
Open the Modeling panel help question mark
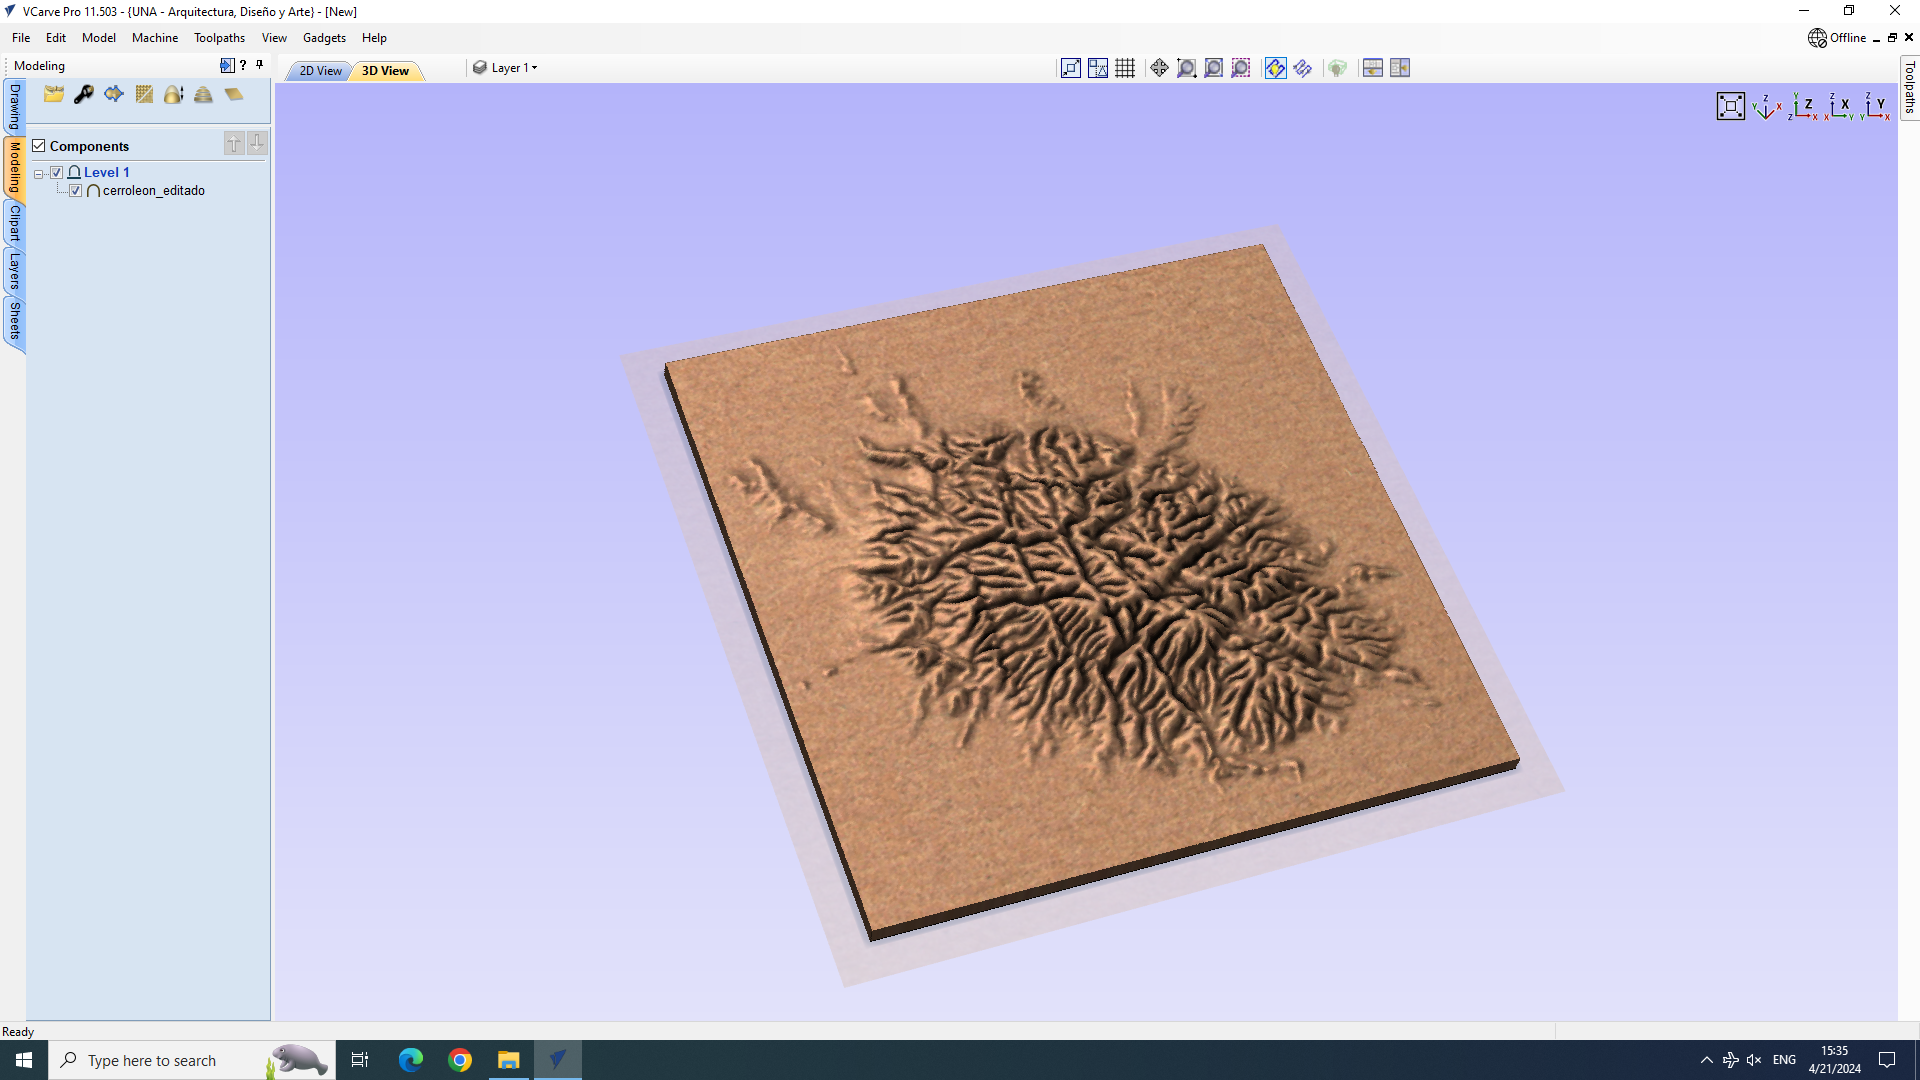243,65
